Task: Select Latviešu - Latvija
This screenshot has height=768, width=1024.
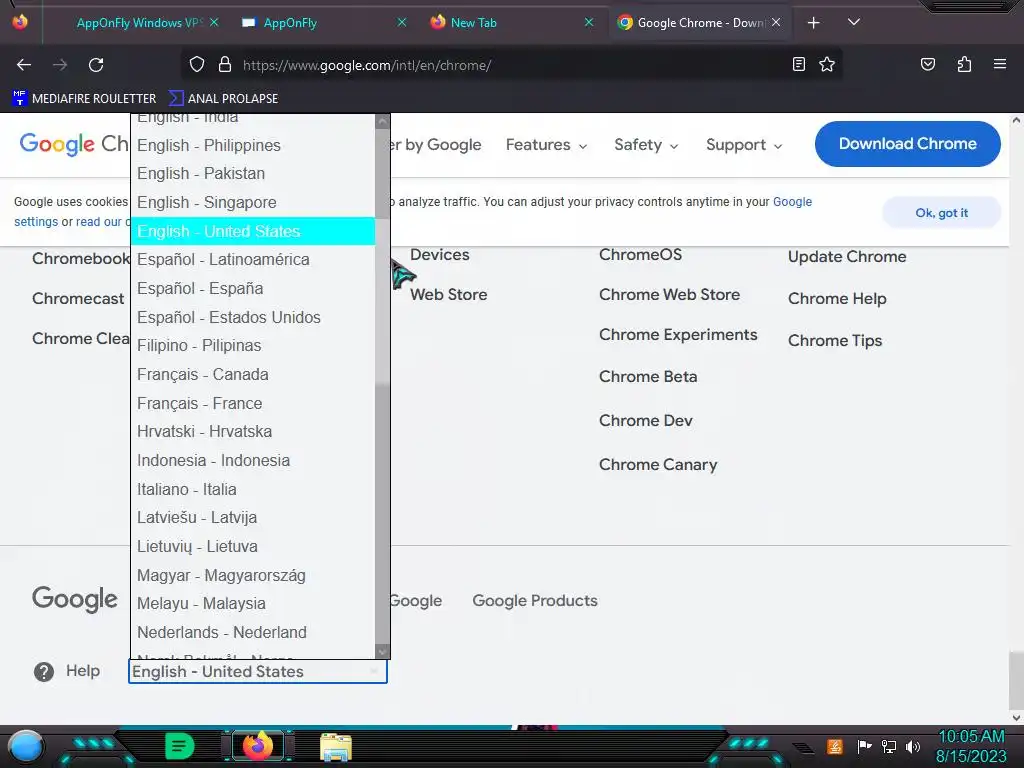Action: pyautogui.click(x=253, y=517)
